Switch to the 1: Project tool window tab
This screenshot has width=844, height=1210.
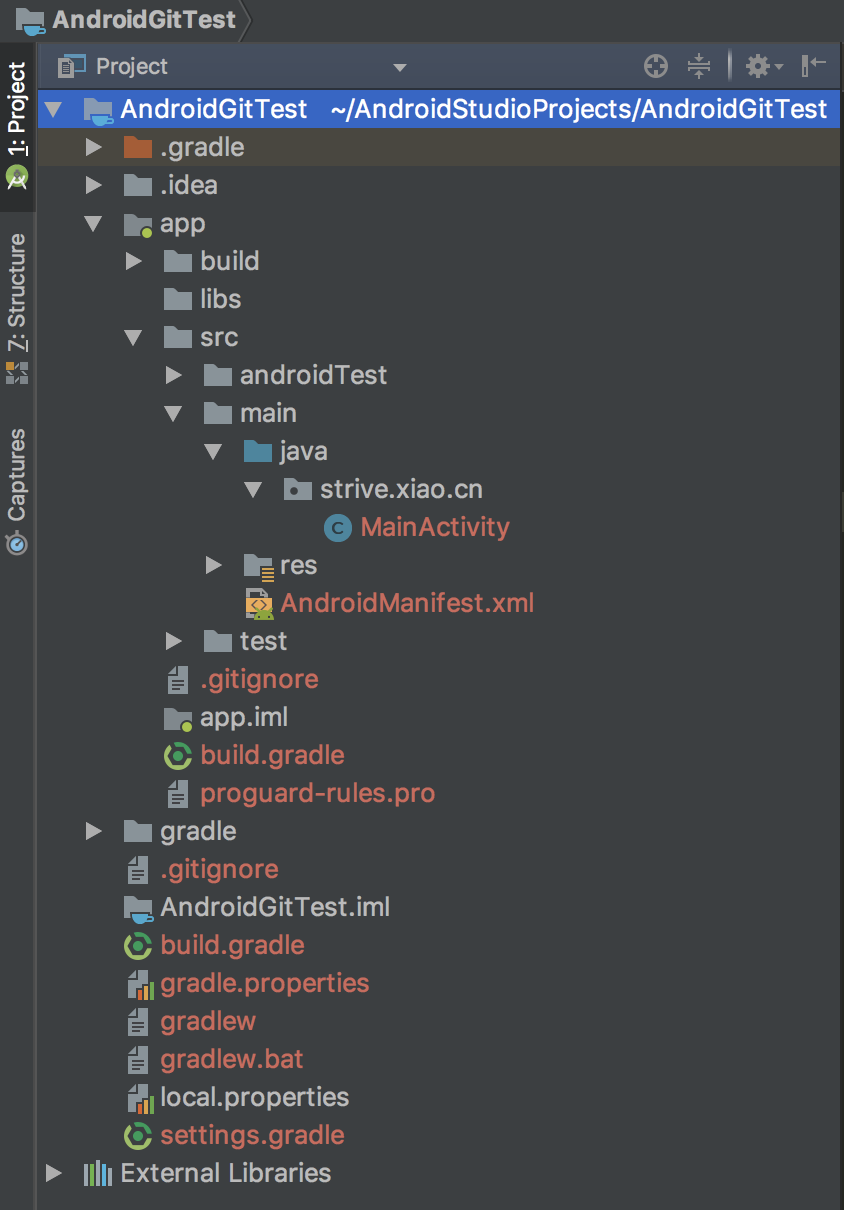coord(17,127)
